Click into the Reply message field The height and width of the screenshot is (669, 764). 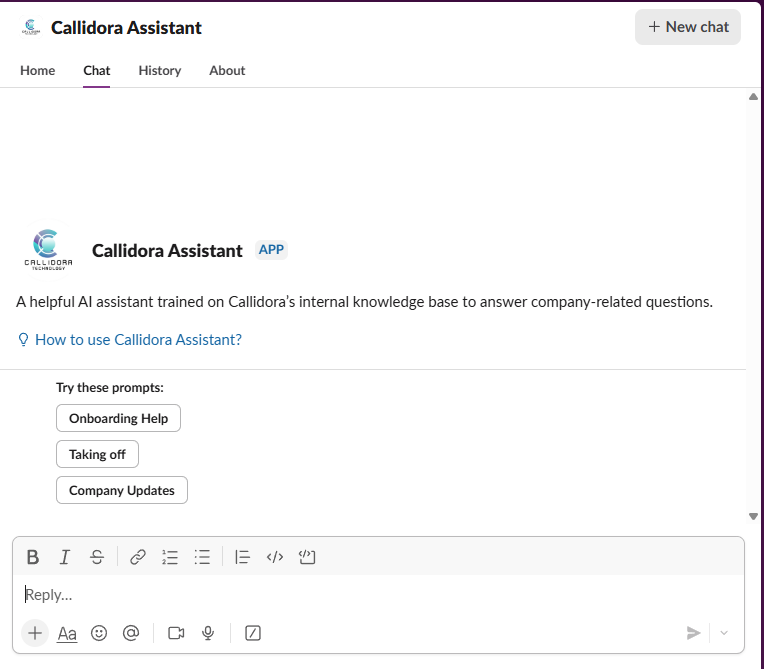pos(378,595)
